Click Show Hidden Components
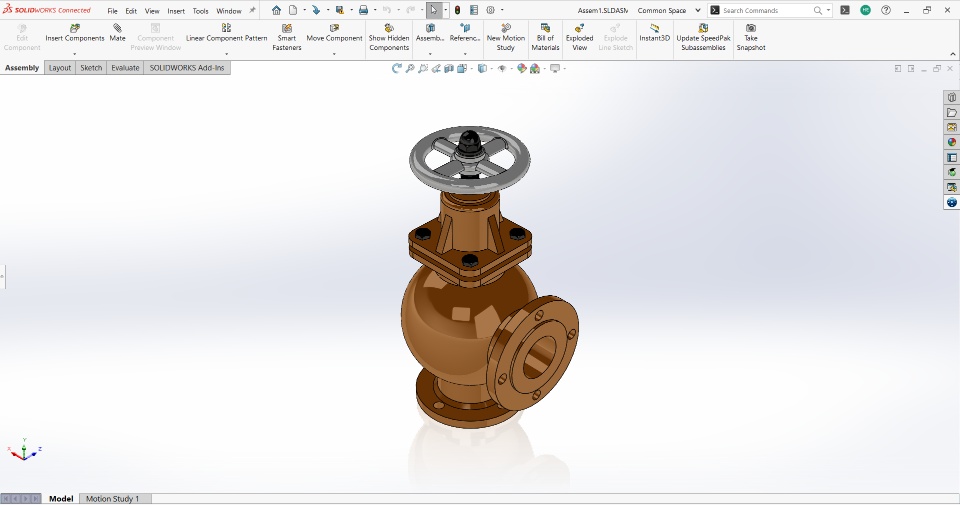 click(389, 37)
